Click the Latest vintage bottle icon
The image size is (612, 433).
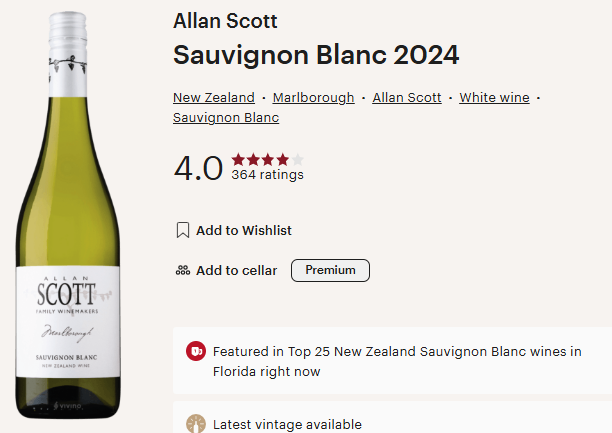pos(196,424)
